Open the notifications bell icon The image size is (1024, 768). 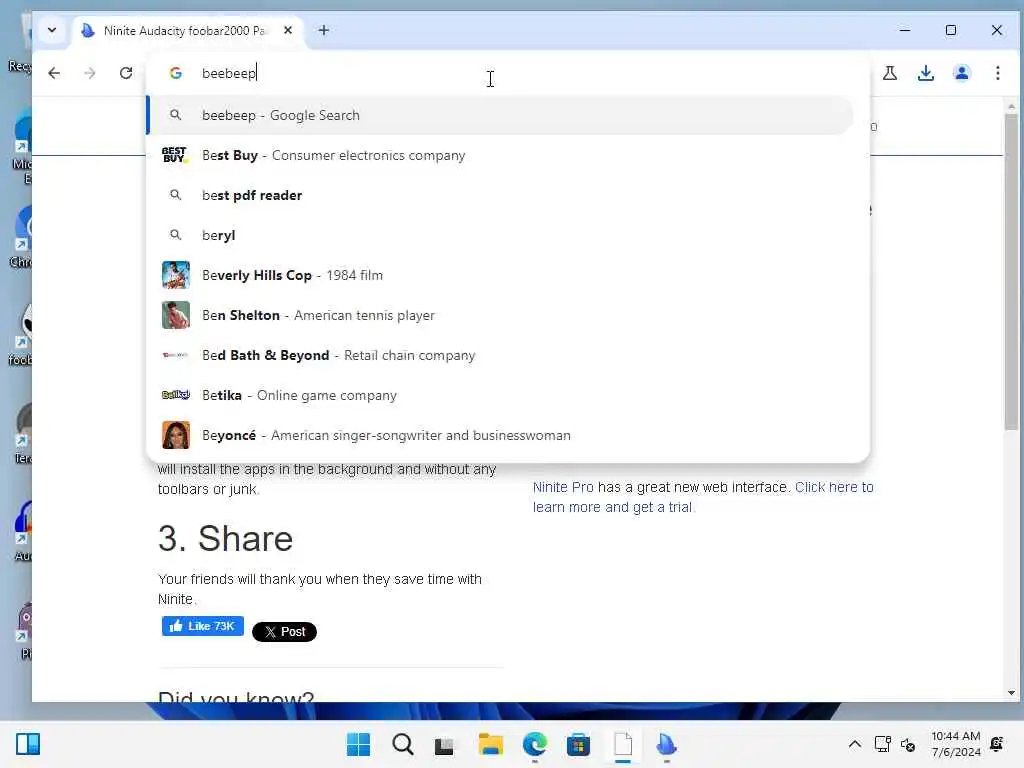tap(997, 744)
